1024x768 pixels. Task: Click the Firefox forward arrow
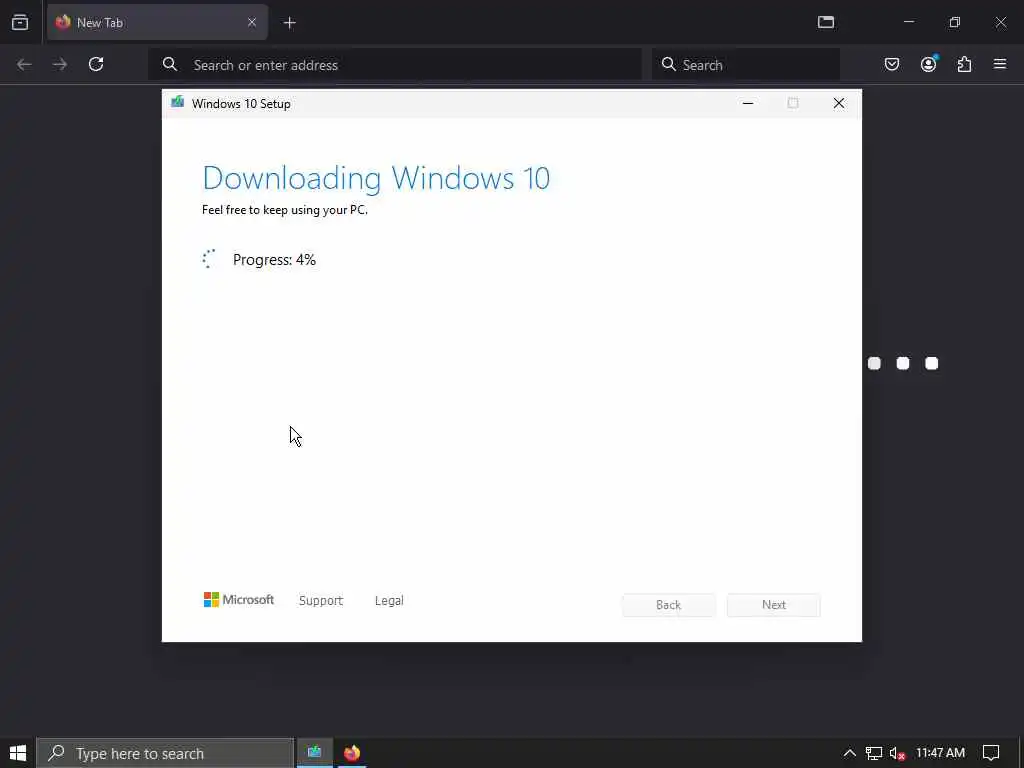(59, 64)
